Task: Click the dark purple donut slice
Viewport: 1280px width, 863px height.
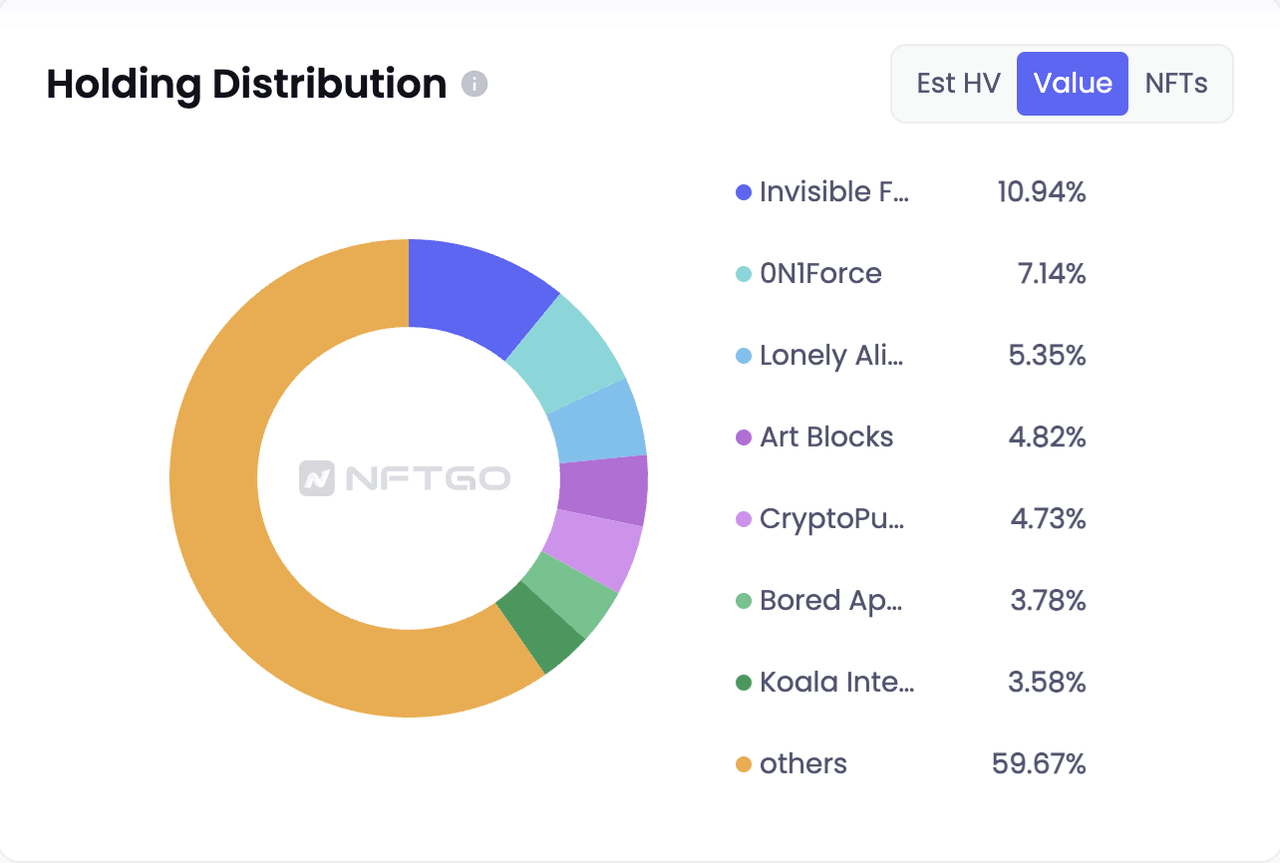Action: coord(603,489)
